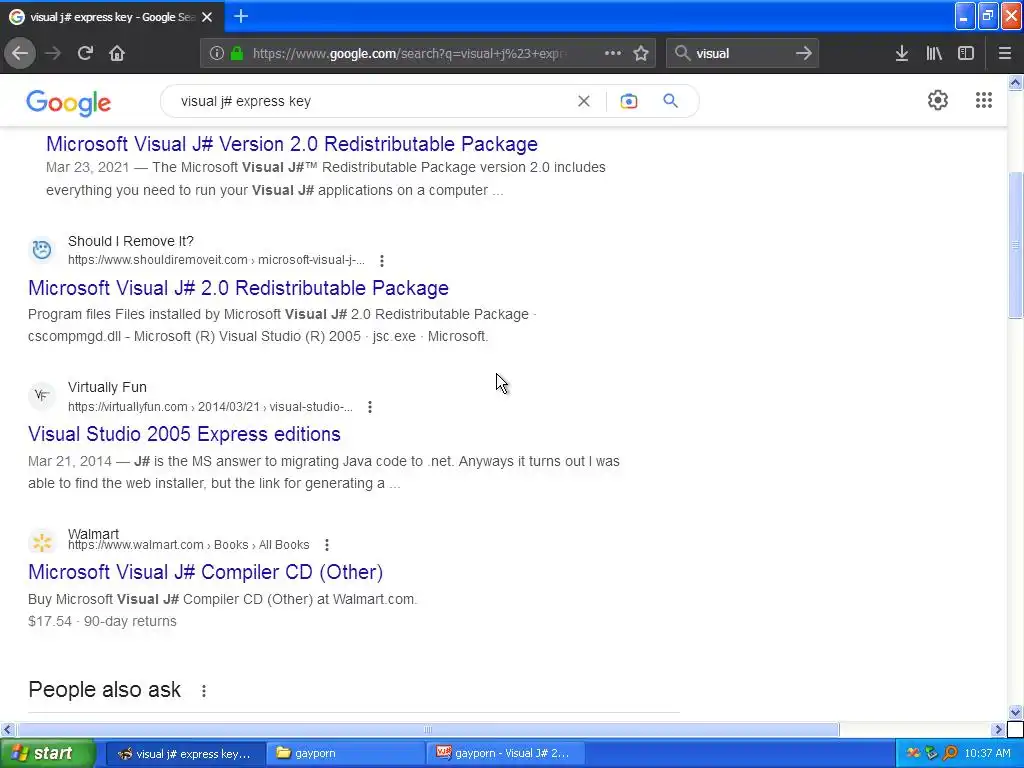Open page actions three-dot menu in address bar

(x=613, y=54)
